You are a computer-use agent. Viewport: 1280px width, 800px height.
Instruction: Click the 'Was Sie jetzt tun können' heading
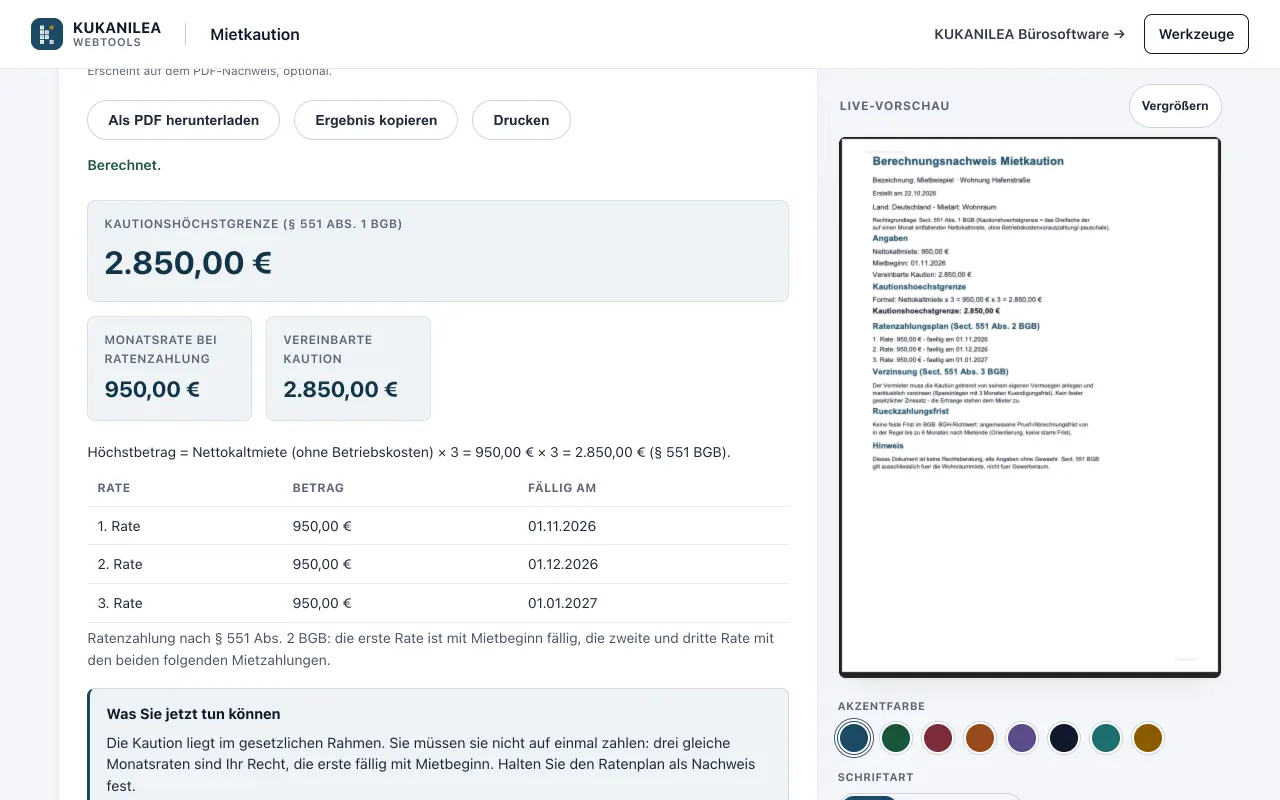194,714
